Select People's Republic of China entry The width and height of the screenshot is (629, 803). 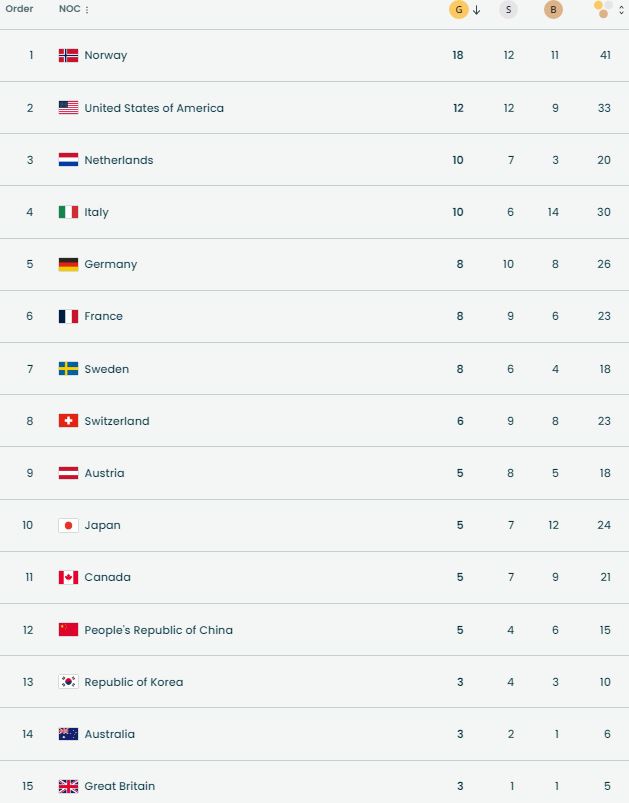[158, 630]
